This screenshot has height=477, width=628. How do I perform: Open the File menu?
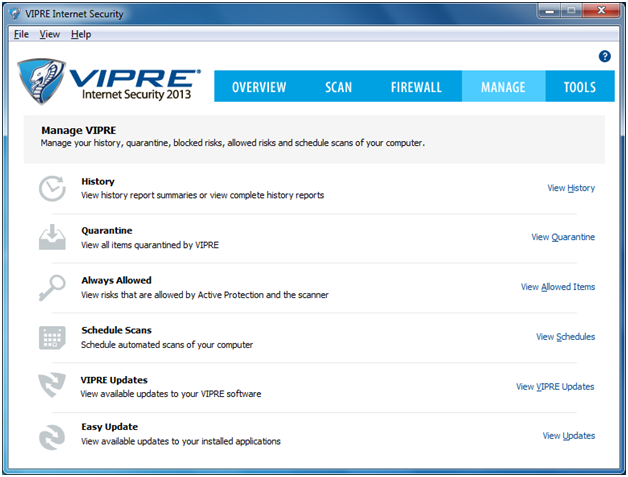click(21, 34)
